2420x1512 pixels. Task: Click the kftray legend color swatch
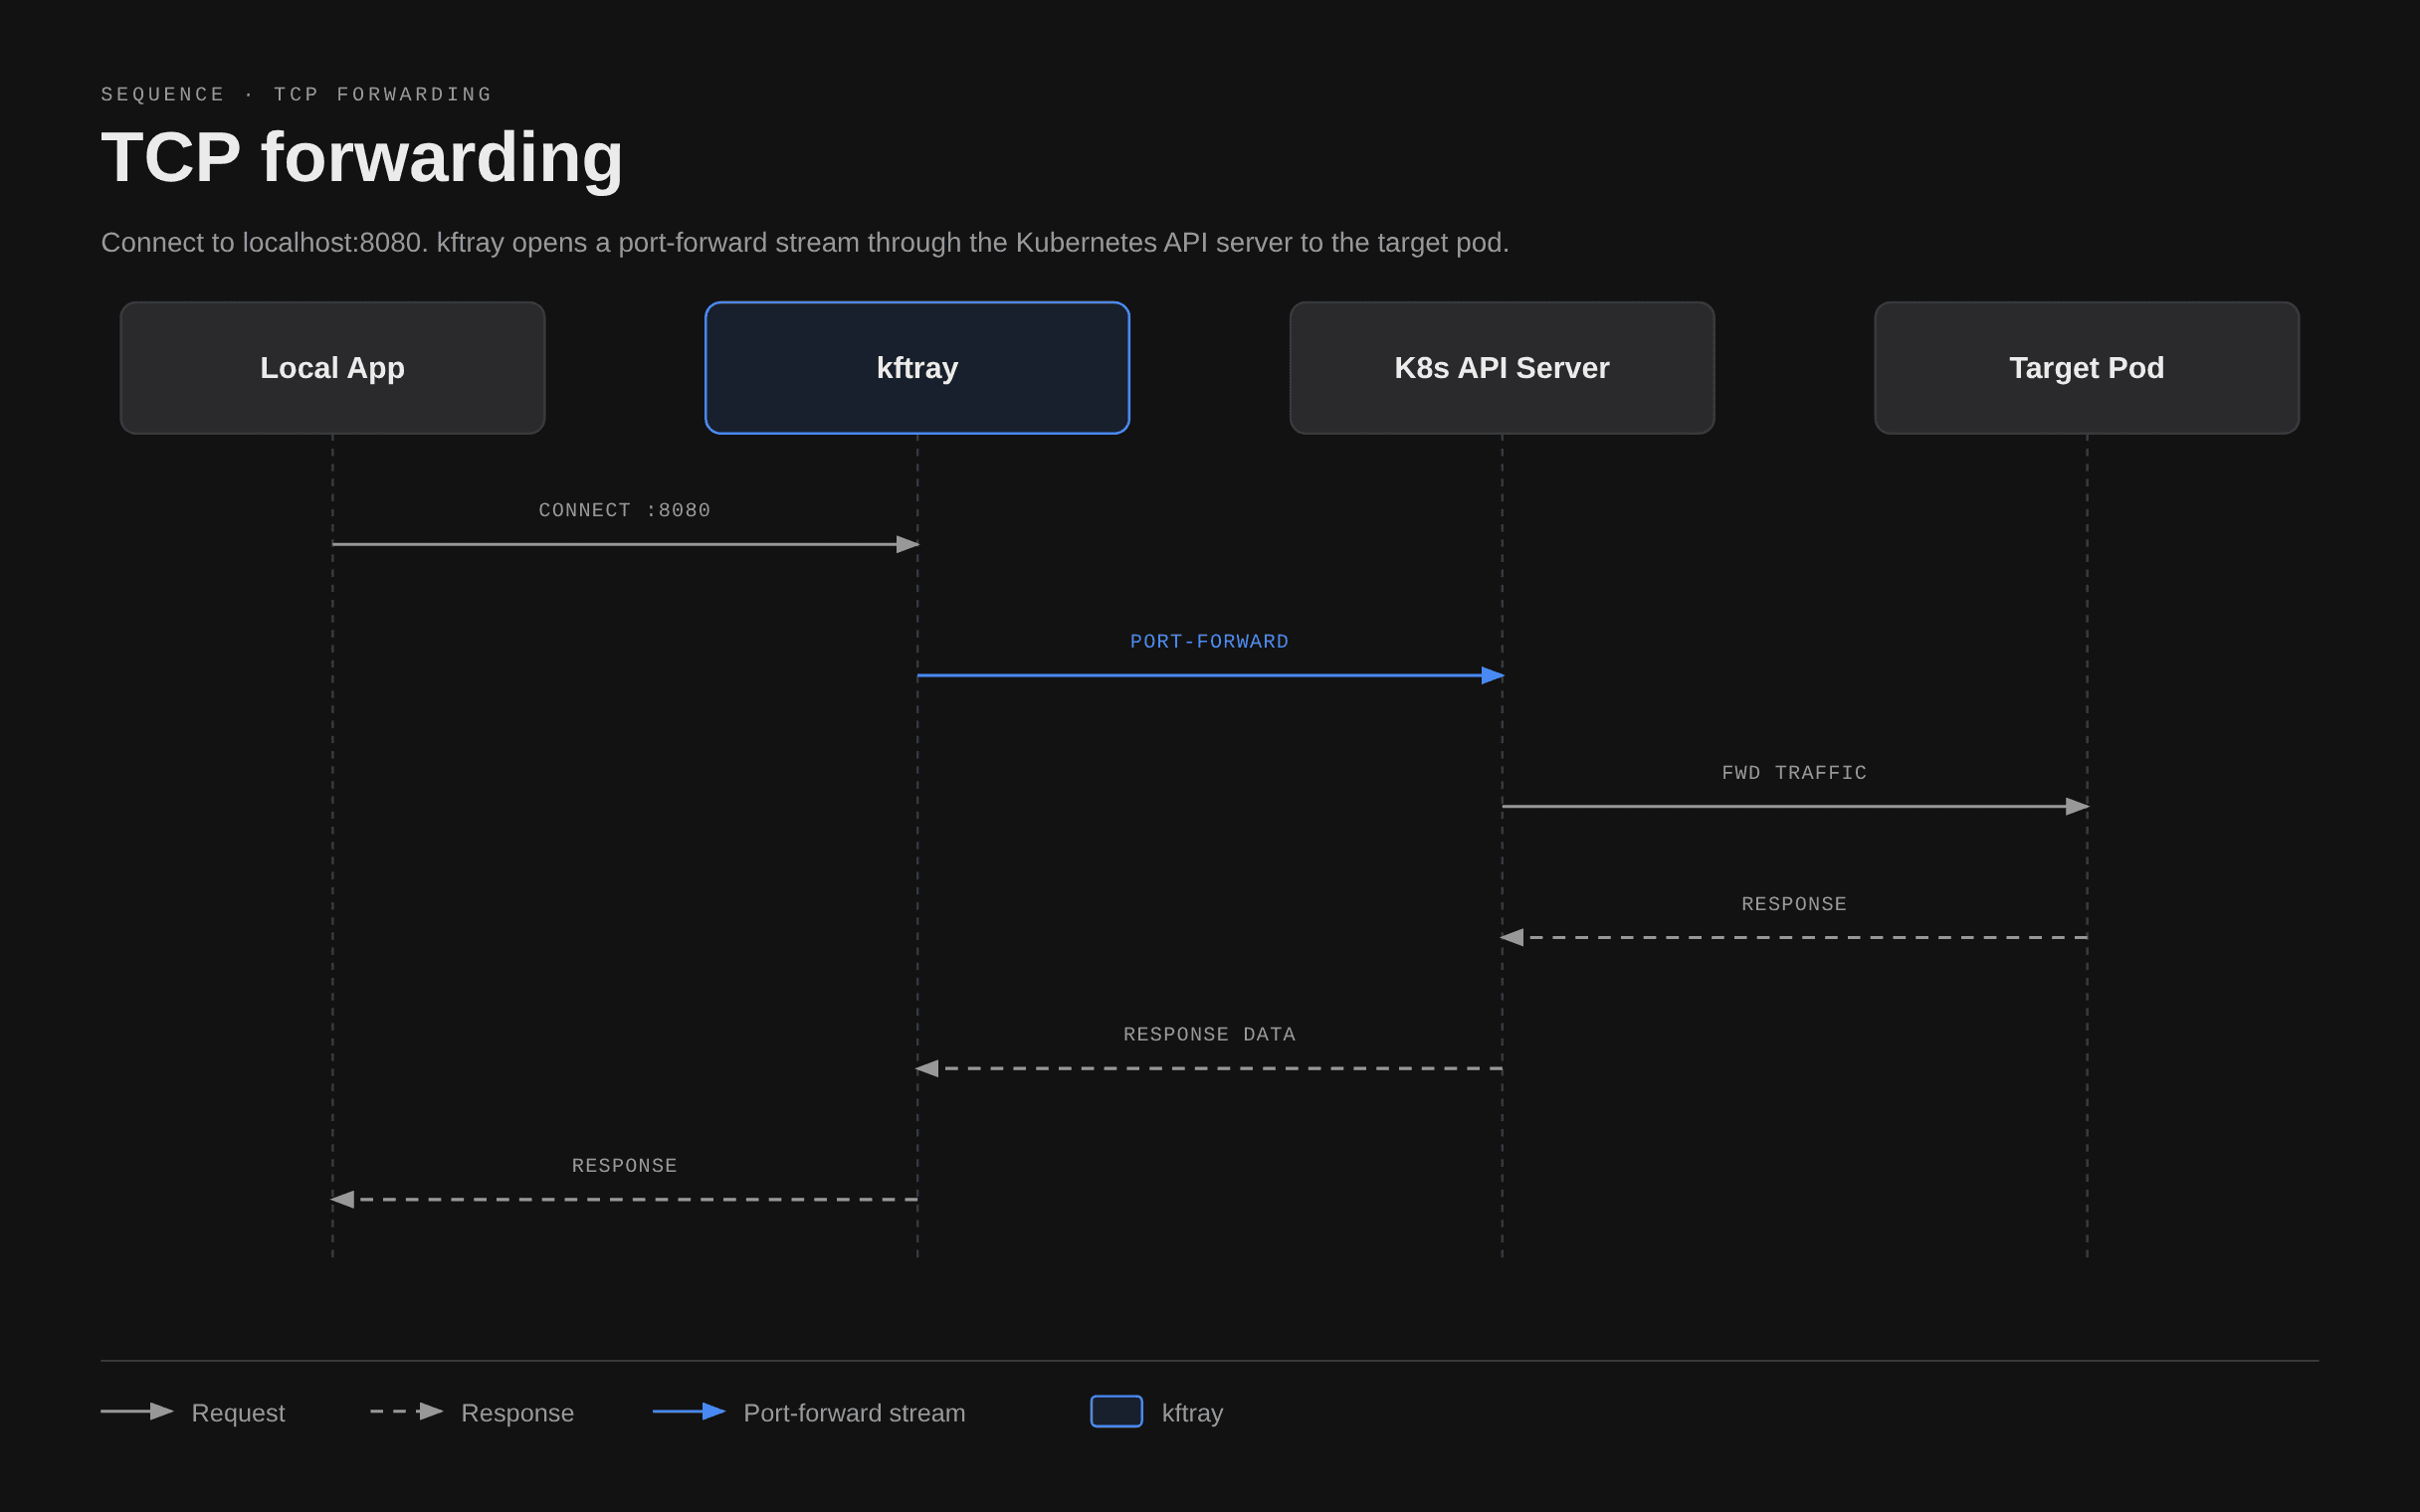point(1116,1411)
